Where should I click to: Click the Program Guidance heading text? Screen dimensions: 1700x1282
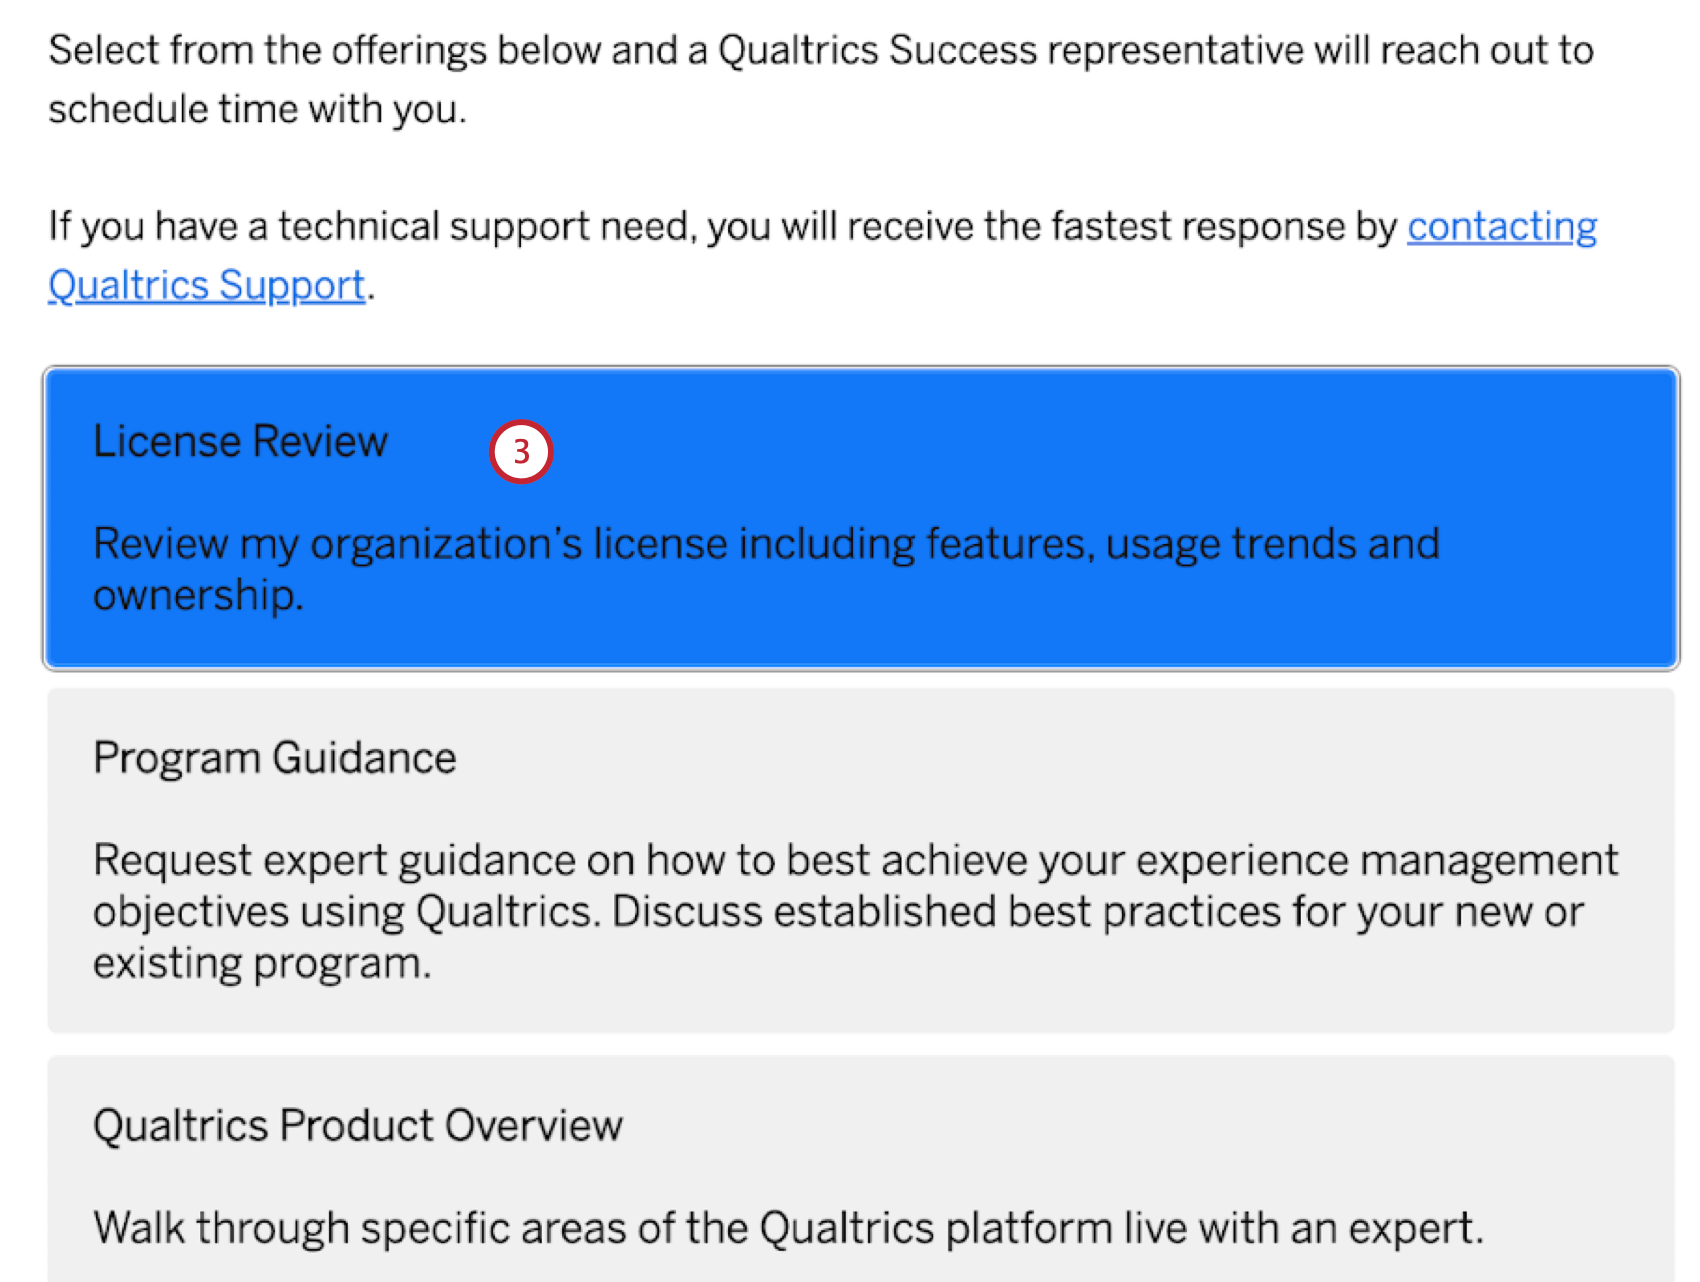tap(274, 758)
